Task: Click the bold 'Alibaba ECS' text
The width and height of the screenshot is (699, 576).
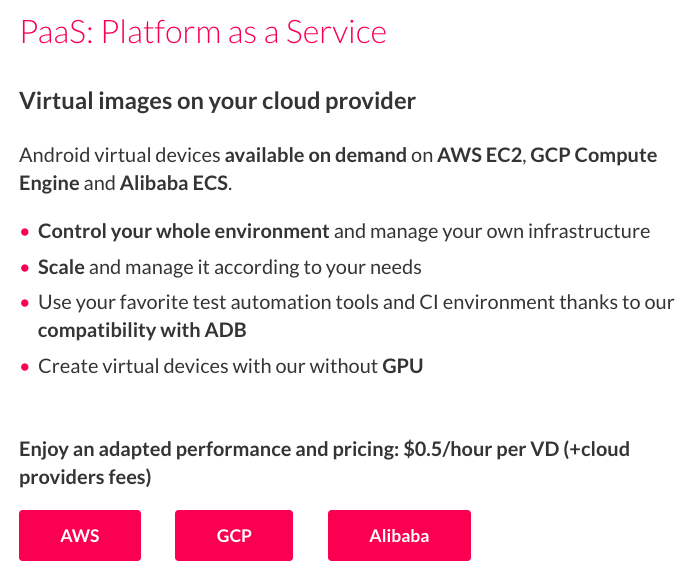Action: point(174,183)
